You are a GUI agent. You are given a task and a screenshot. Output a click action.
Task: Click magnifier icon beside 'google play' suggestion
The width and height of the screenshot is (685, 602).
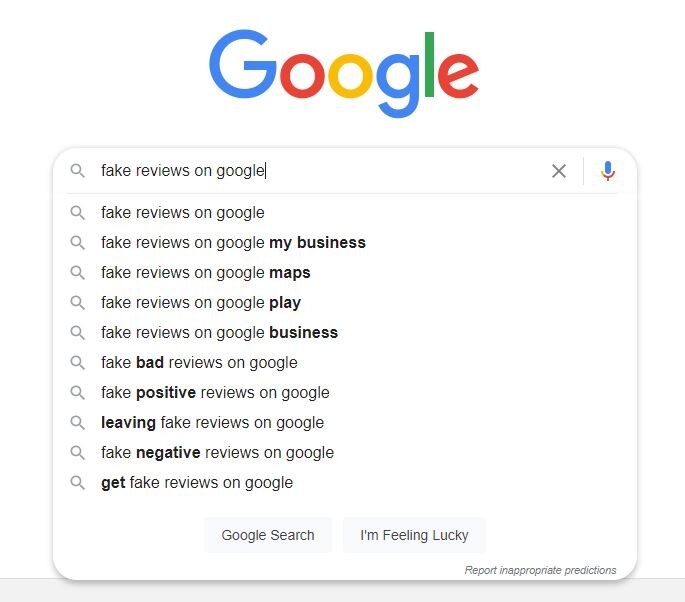pyautogui.click(x=77, y=302)
